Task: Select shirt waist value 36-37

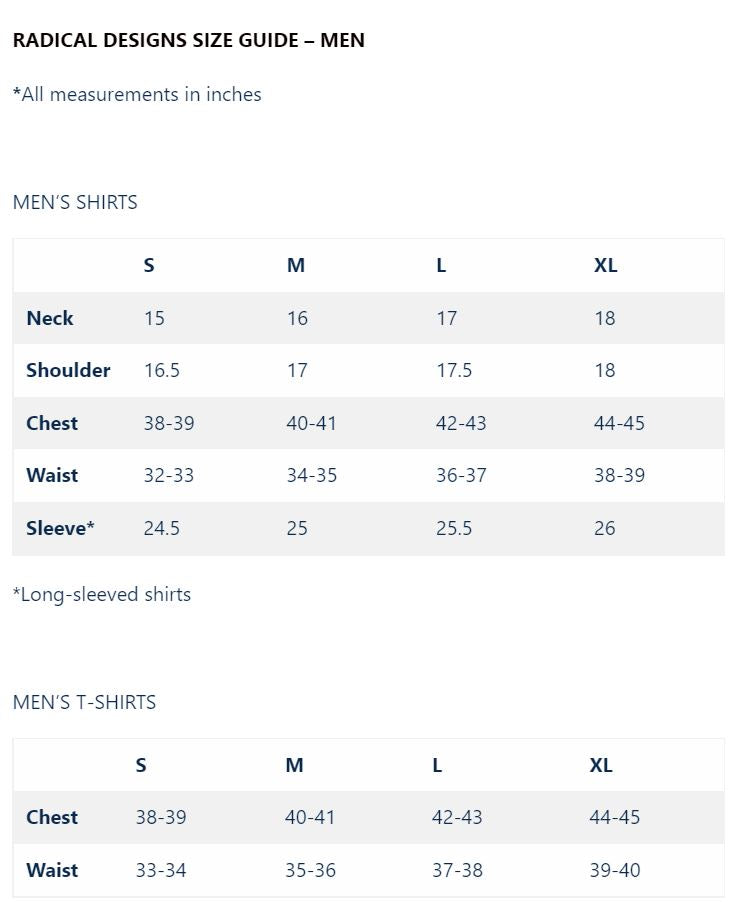Action: (461, 476)
